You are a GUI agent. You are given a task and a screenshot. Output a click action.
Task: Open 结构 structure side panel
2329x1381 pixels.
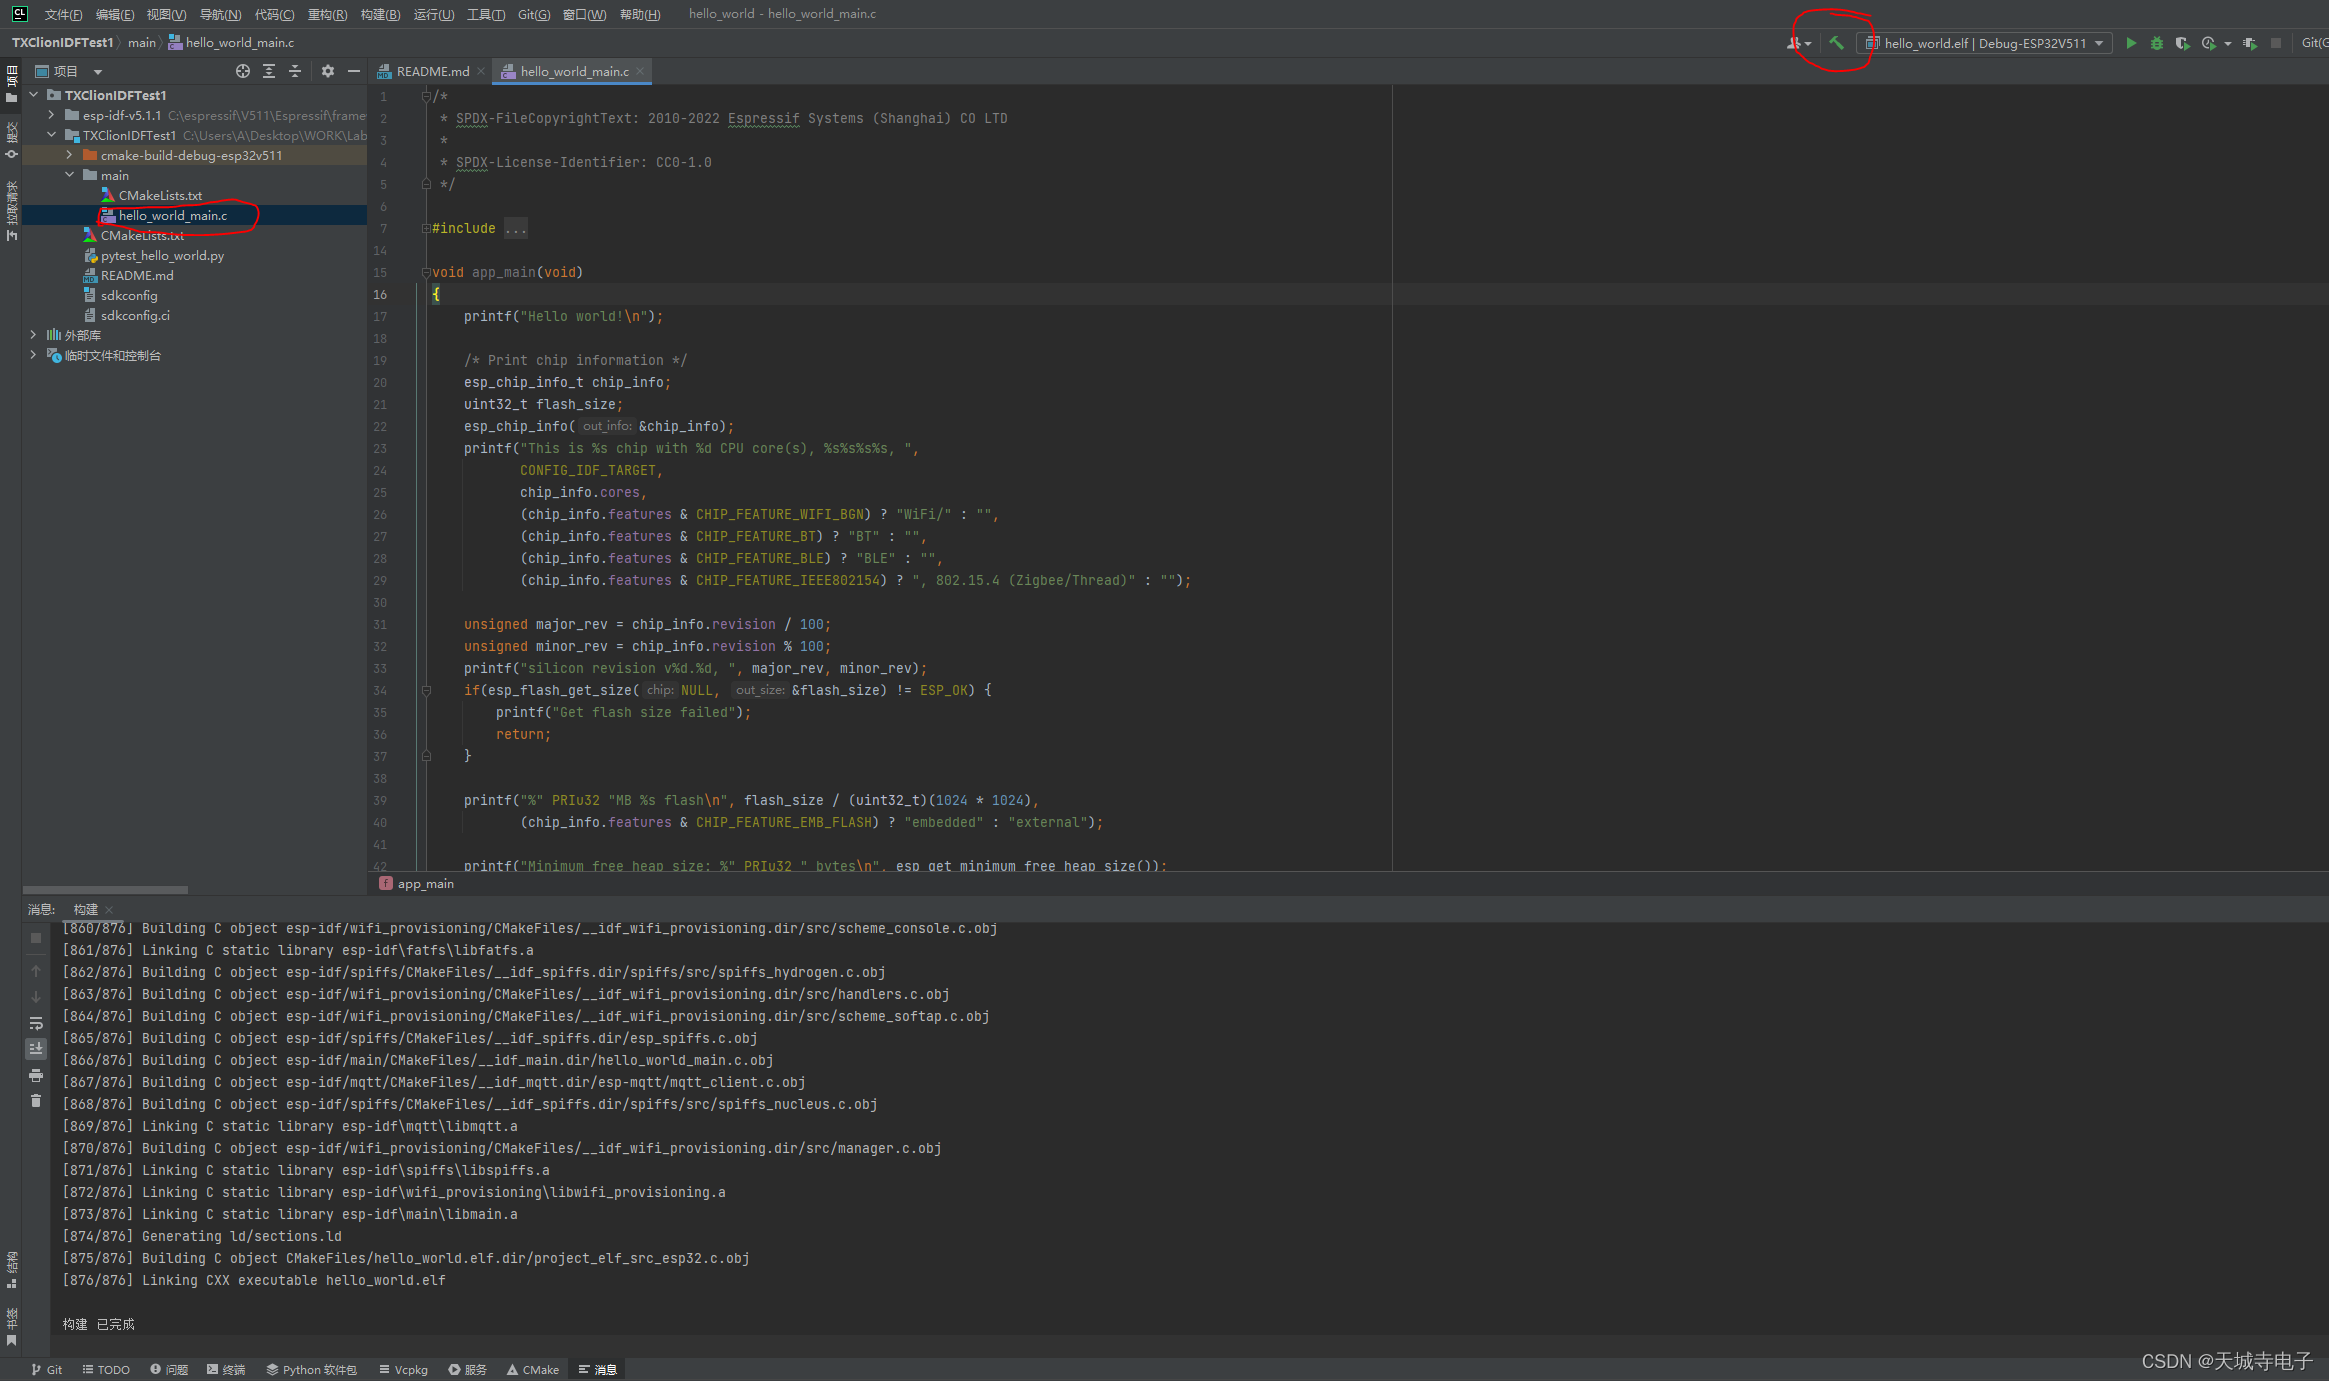tap(11, 1269)
